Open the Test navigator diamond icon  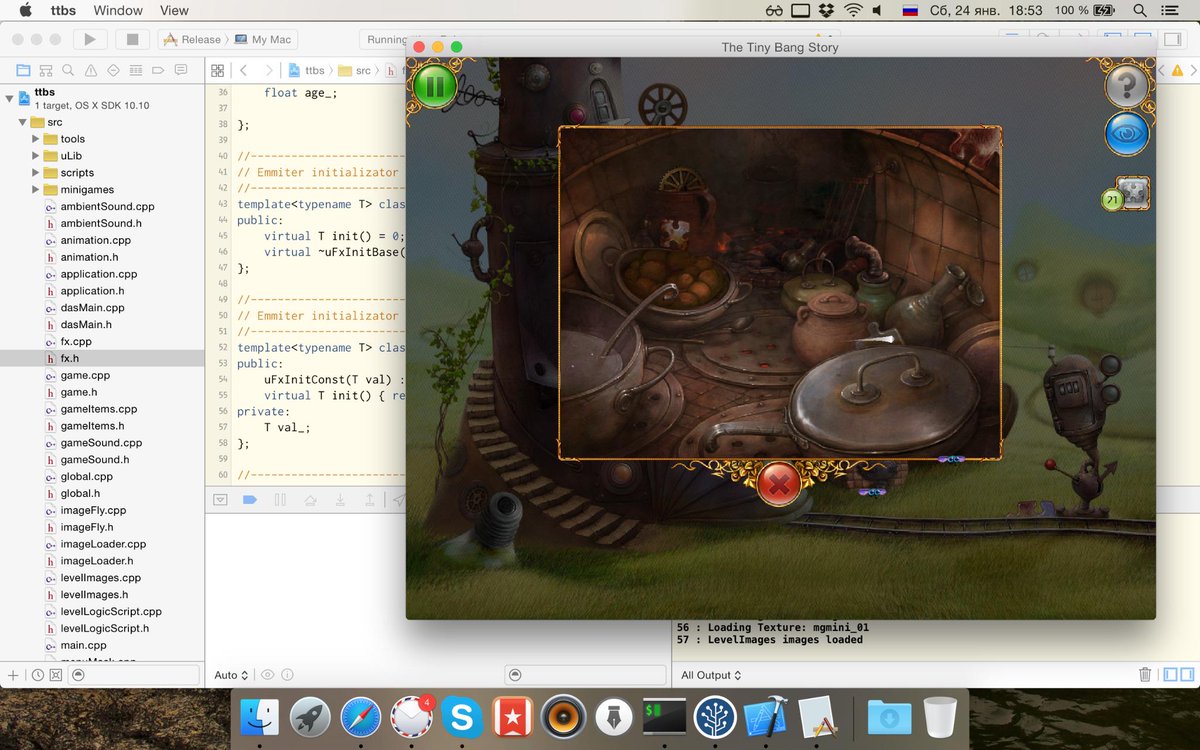point(113,70)
